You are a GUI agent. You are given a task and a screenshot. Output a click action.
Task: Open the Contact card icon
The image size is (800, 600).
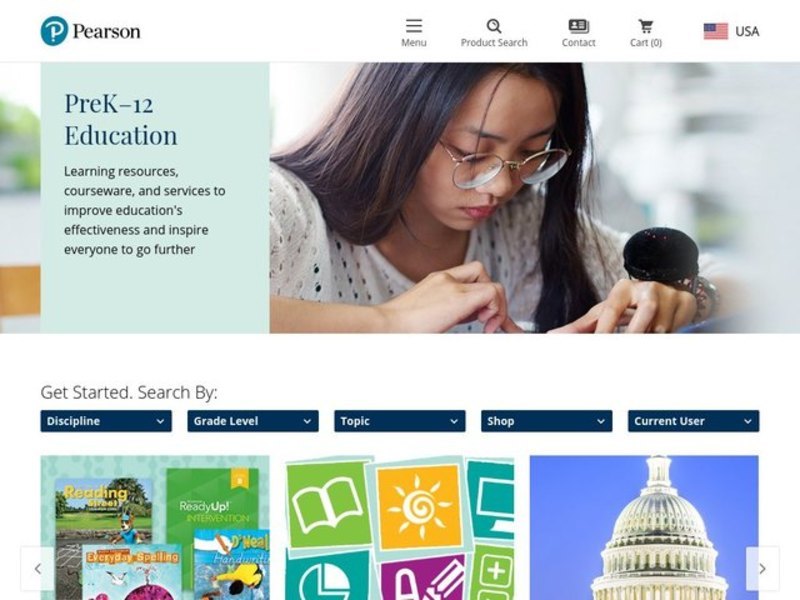coord(579,26)
